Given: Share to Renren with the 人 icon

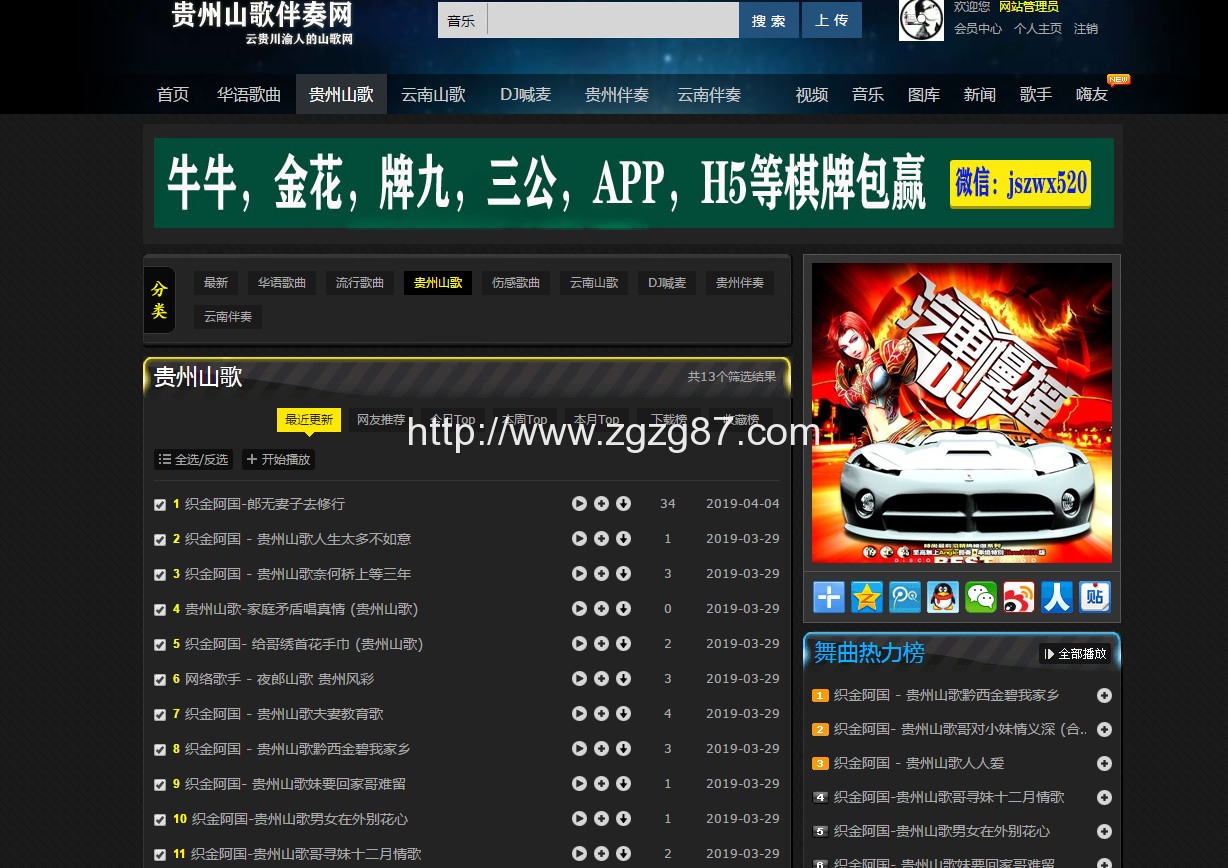Looking at the screenshot, I should (1056, 597).
